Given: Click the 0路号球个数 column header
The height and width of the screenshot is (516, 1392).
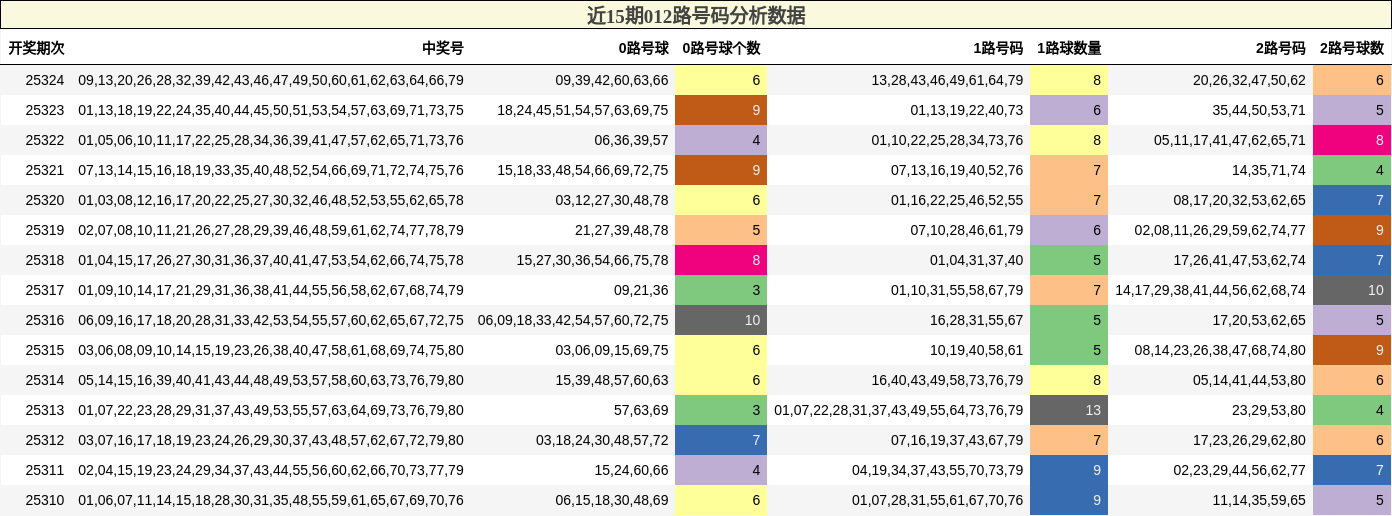Looking at the screenshot, I should pos(721,48).
